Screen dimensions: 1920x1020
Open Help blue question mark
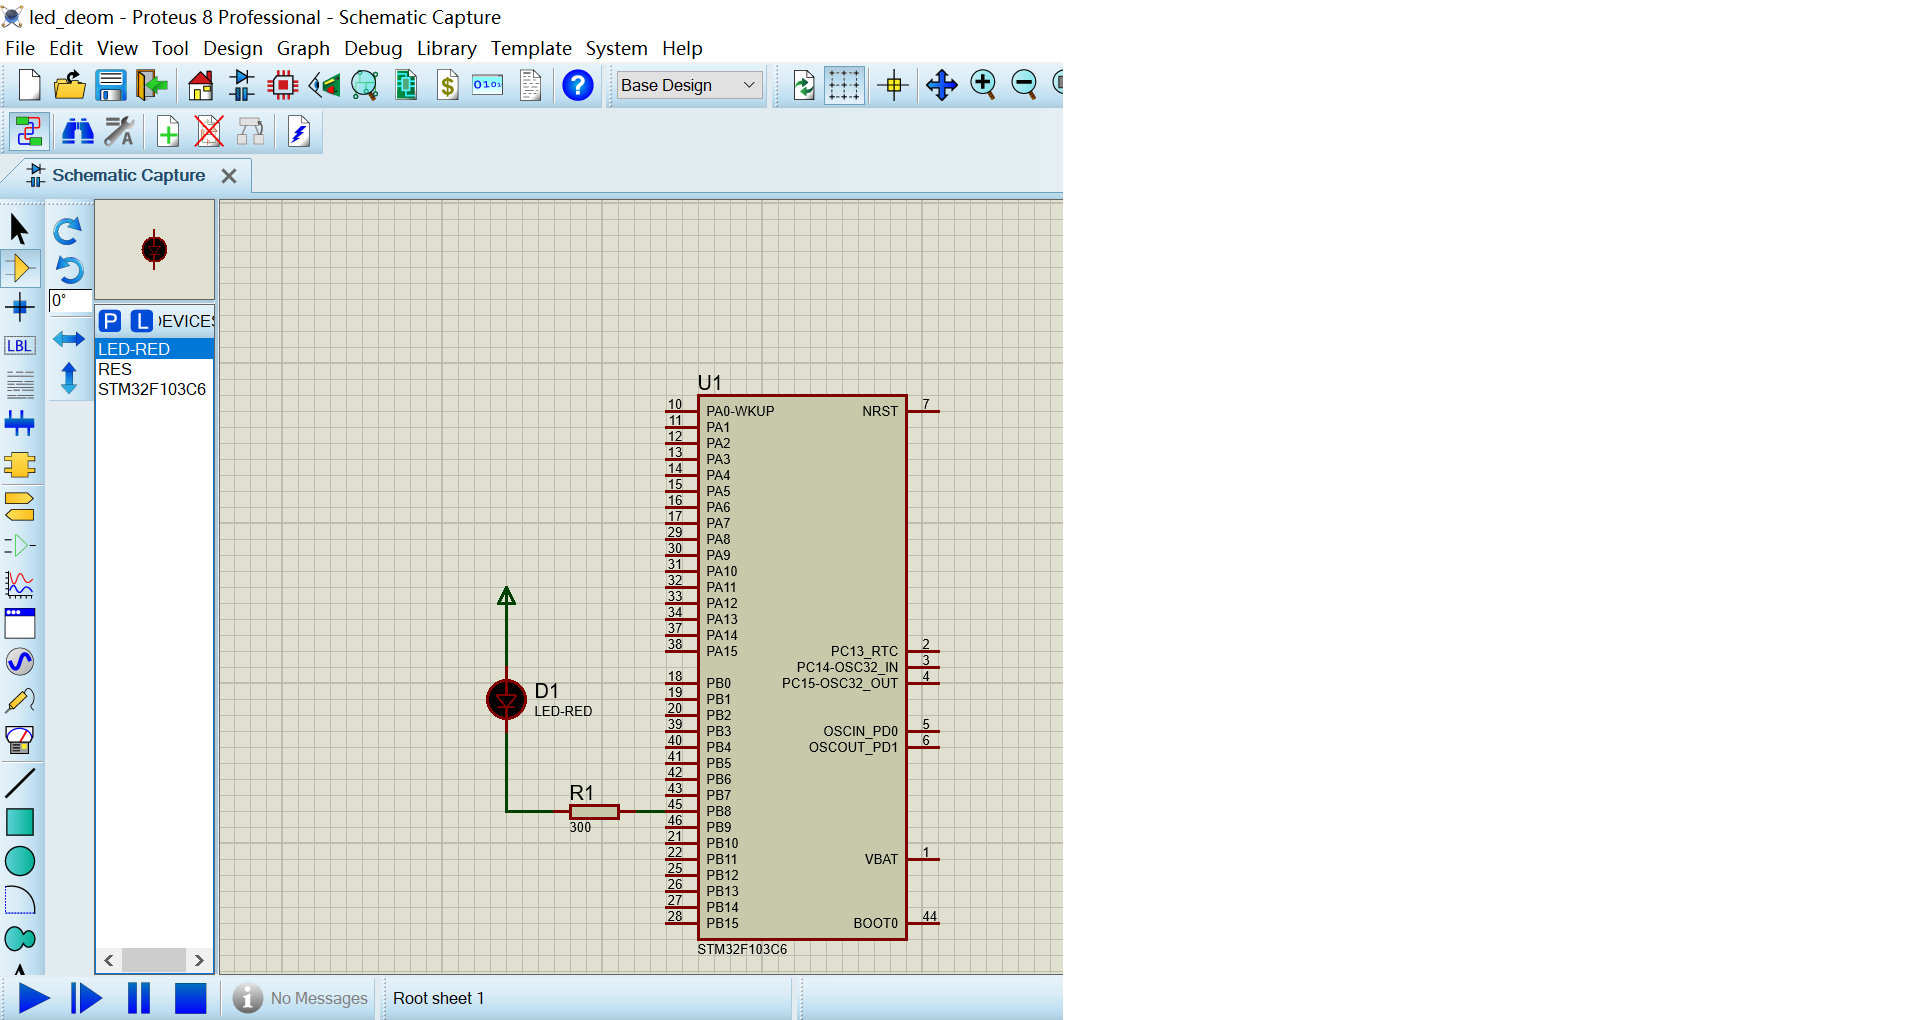point(577,85)
